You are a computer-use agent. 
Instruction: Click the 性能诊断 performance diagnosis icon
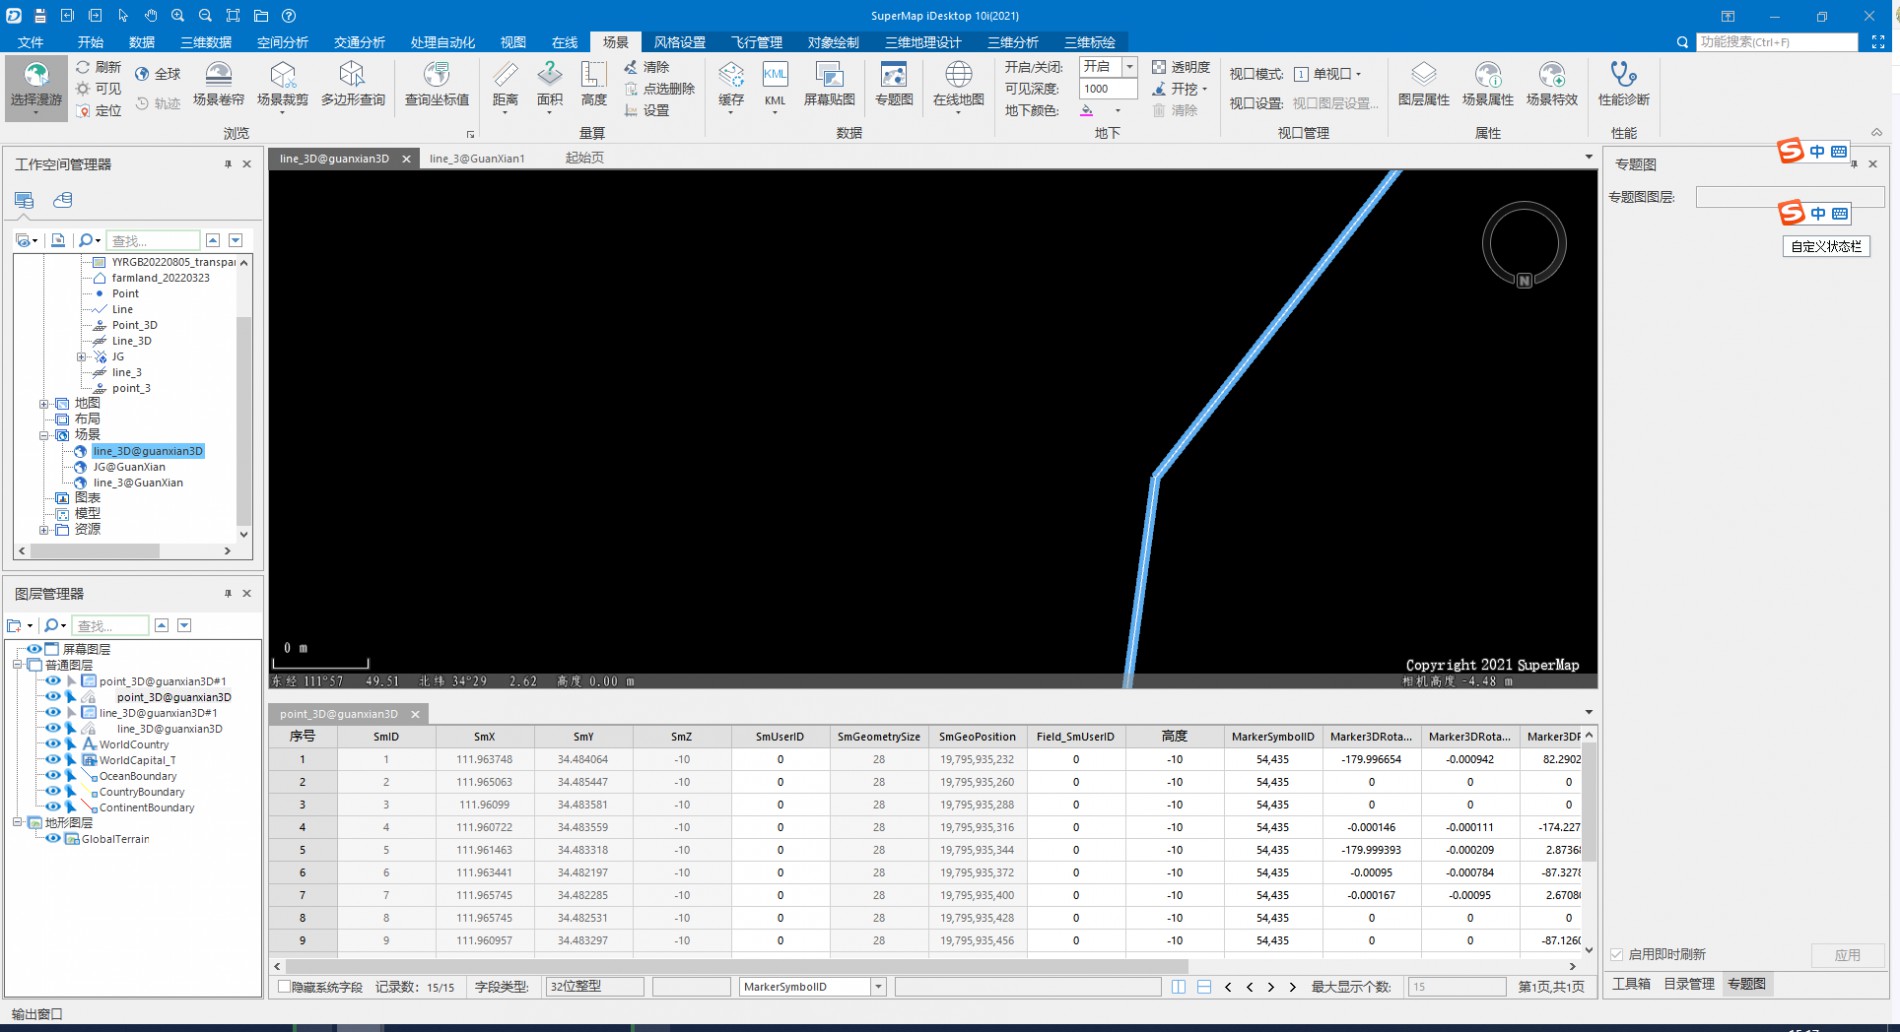tap(1623, 84)
